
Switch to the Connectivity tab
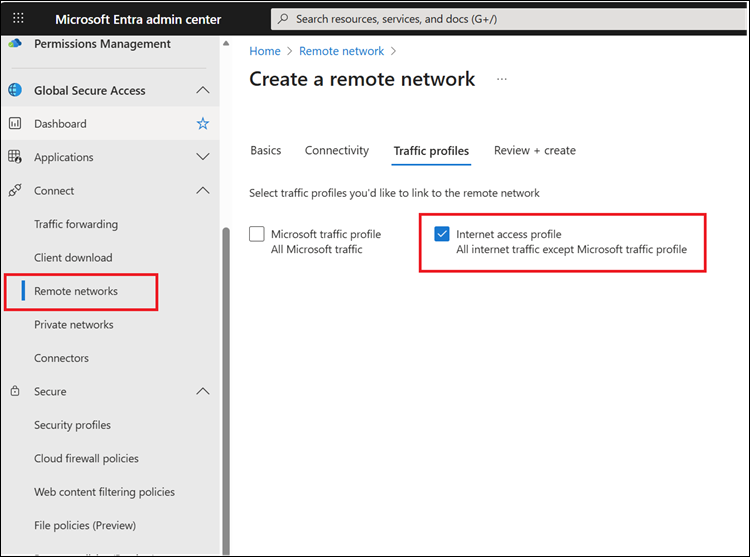pos(337,151)
